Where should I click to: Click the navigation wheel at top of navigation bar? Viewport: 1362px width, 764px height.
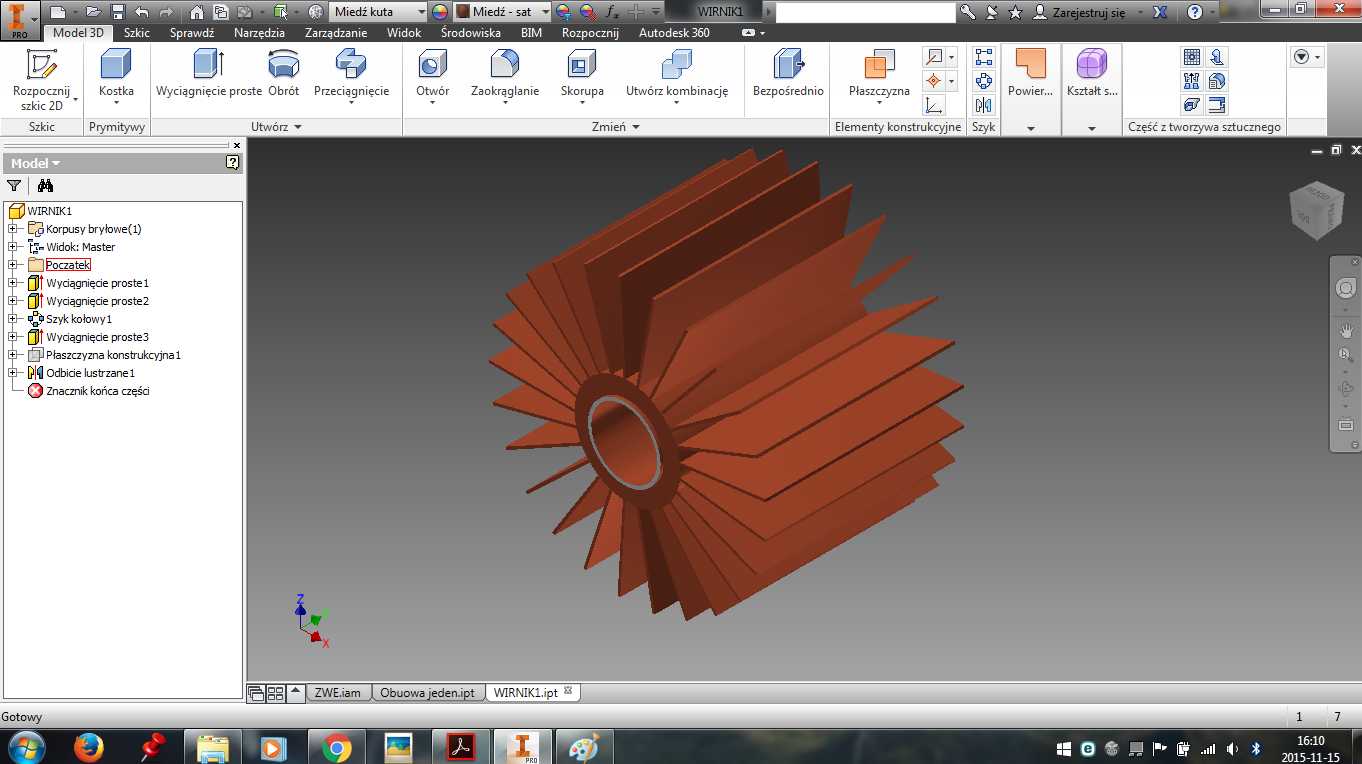coord(1346,289)
